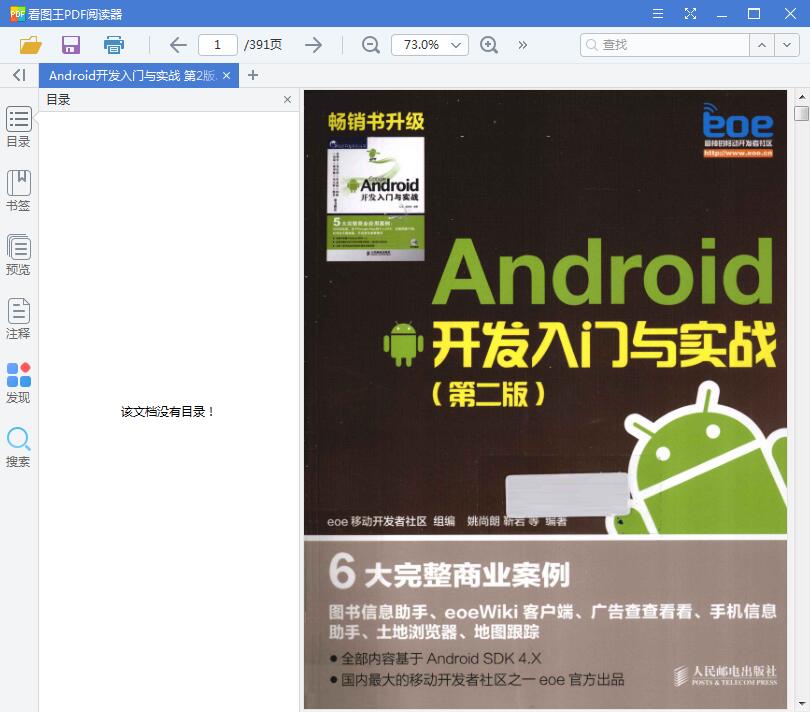Image resolution: width=810 pixels, height=712 pixels.
Task: Click the 该文档没有目录！ message text
Action: pos(167,412)
